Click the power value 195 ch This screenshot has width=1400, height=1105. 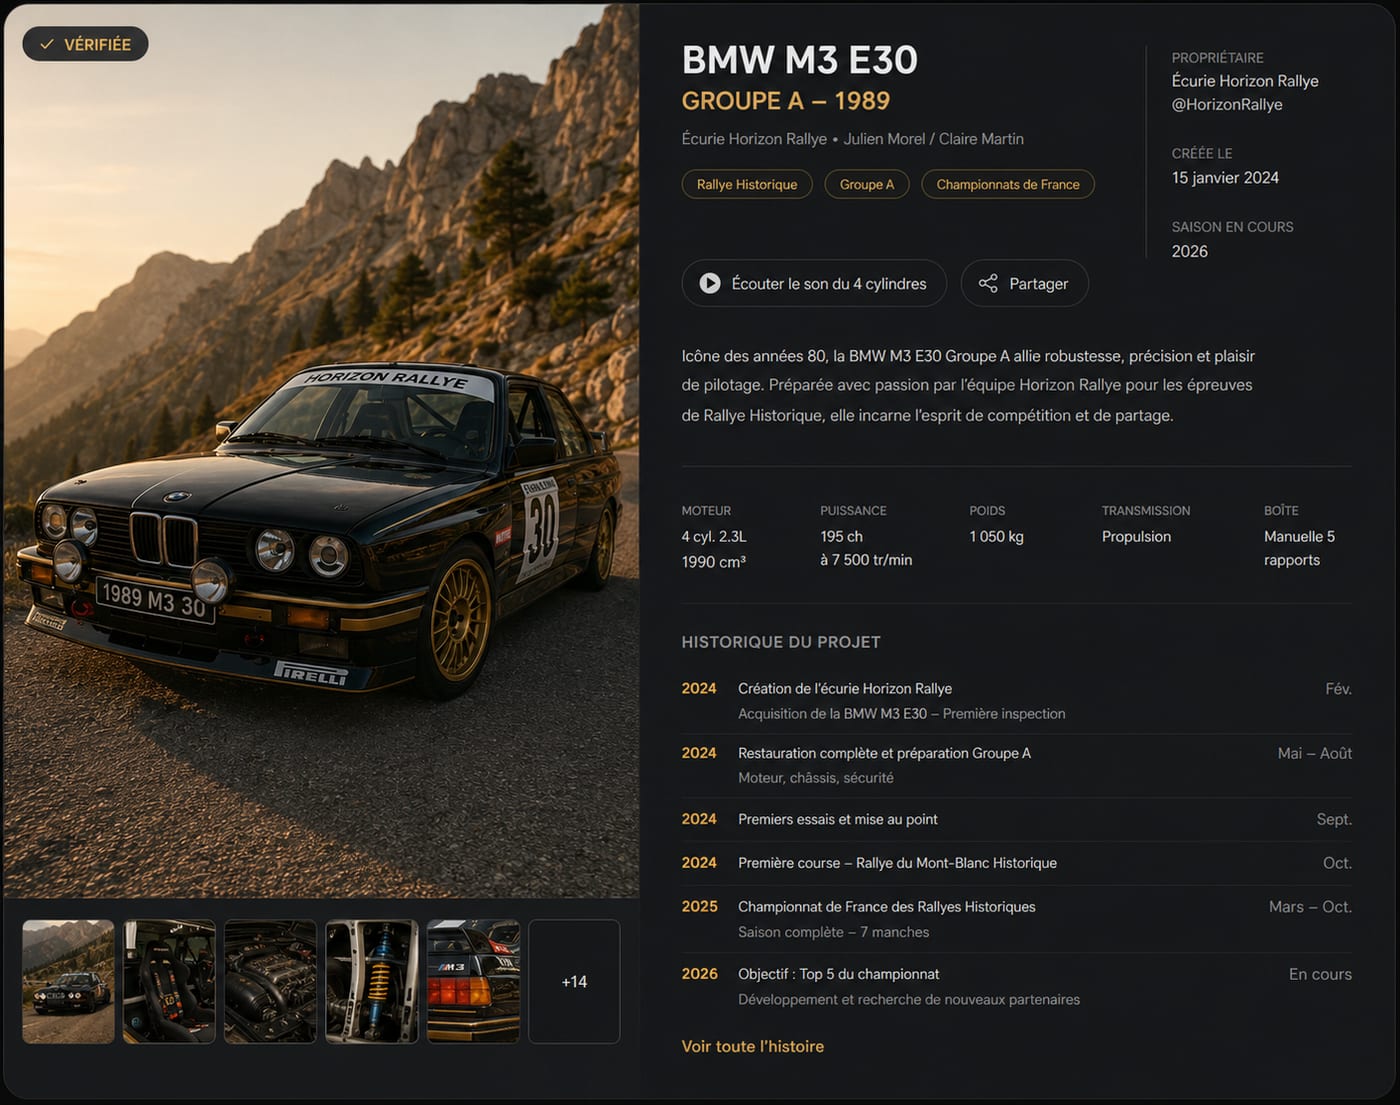(x=842, y=536)
